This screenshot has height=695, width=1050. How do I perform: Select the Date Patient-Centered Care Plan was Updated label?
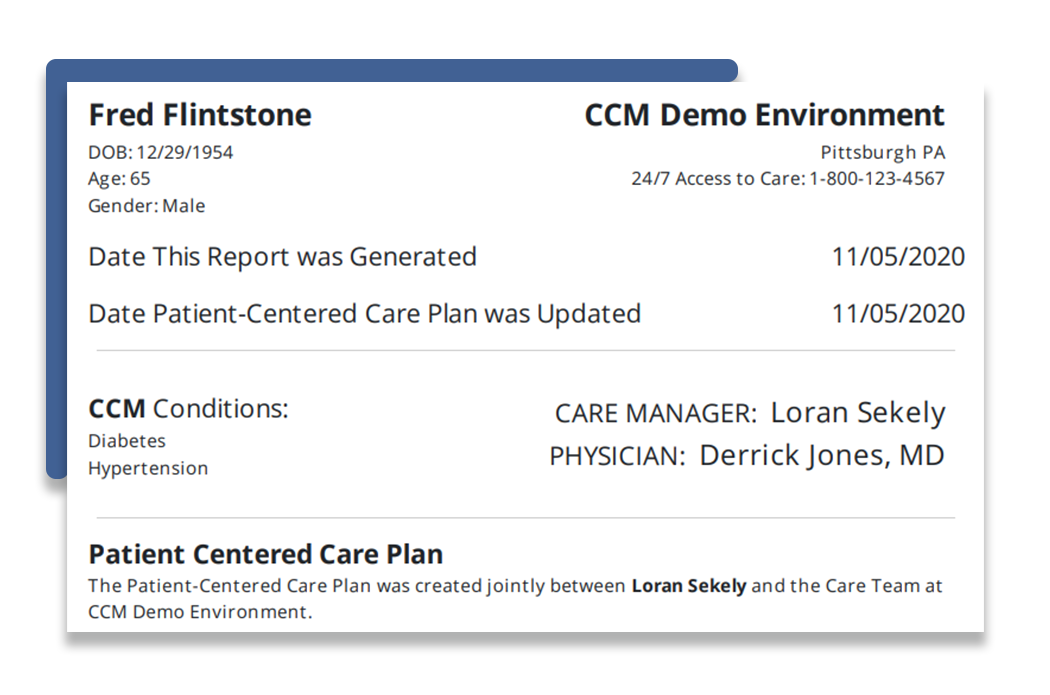tap(365, 314)
